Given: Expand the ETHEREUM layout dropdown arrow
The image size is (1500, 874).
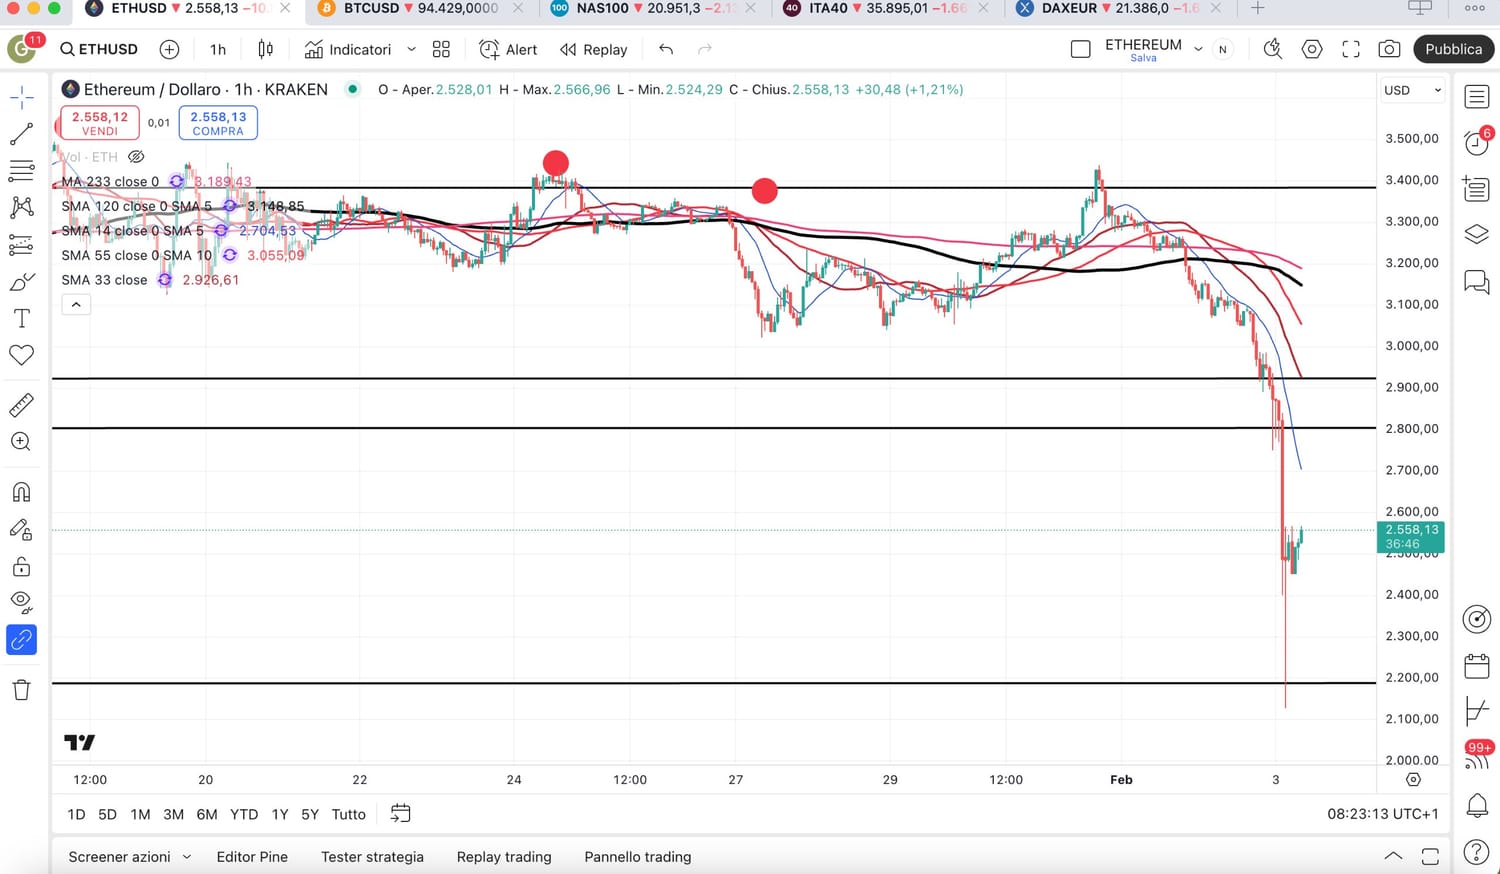Looking at the screenshot, I should [x=1198, y=49].
